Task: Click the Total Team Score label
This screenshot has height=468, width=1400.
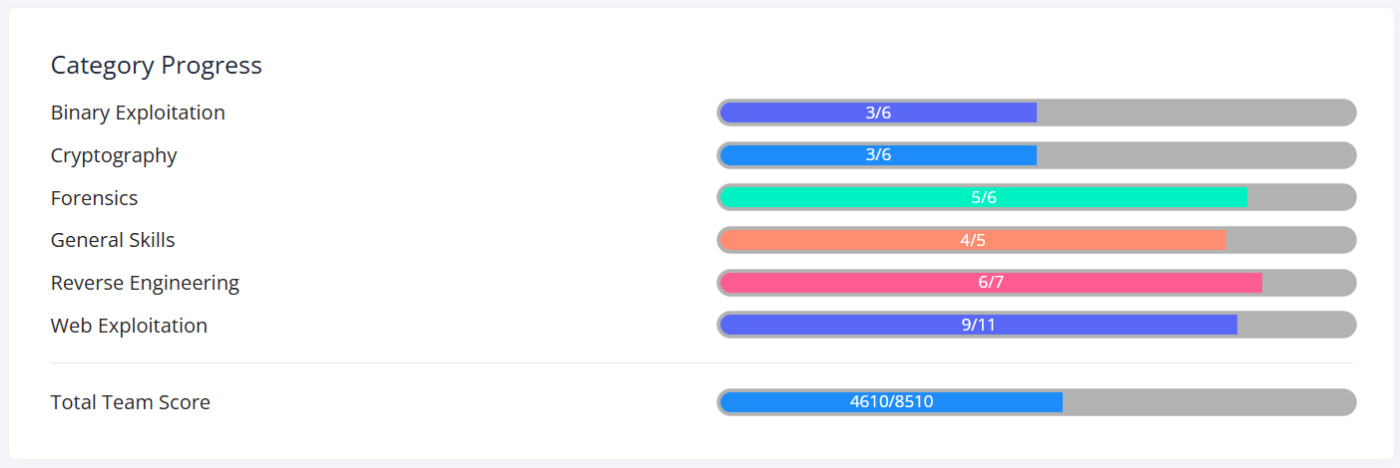Action: coord(130,403)
